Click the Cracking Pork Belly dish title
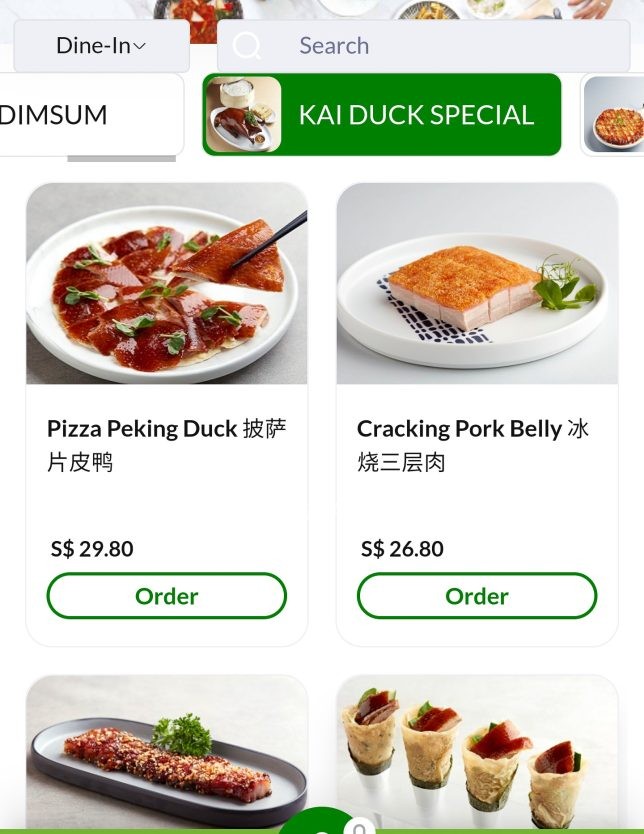Image resolution: width=644 pixels, height=834 pixels. [x=473, y=445]
